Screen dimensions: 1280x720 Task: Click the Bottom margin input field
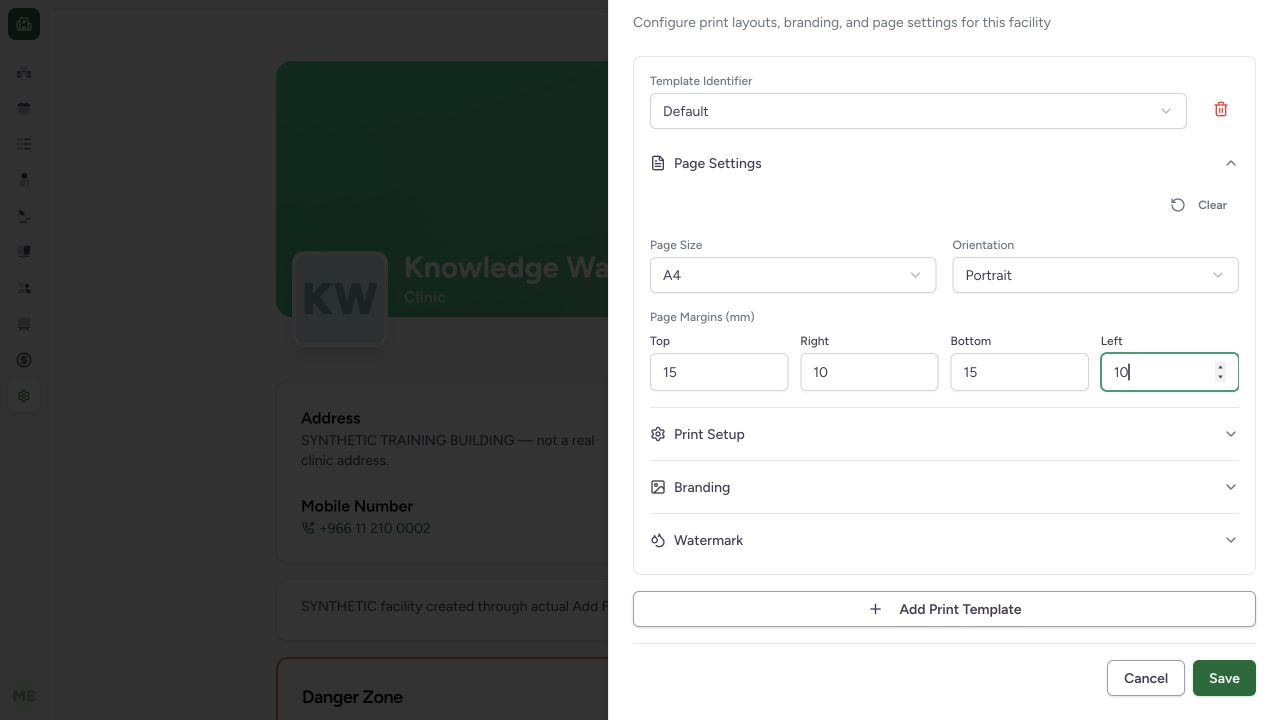click(x=1019, y=372)
